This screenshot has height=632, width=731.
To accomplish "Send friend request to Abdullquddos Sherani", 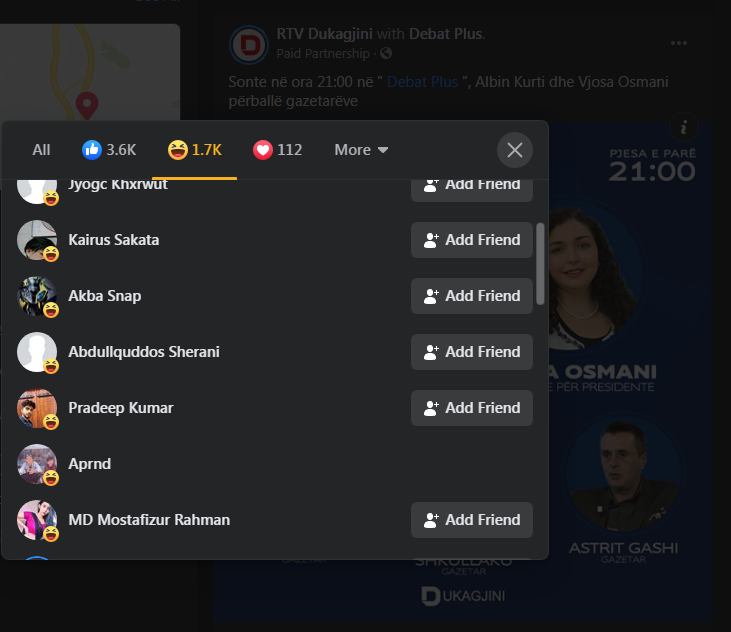I will [471, 352].
